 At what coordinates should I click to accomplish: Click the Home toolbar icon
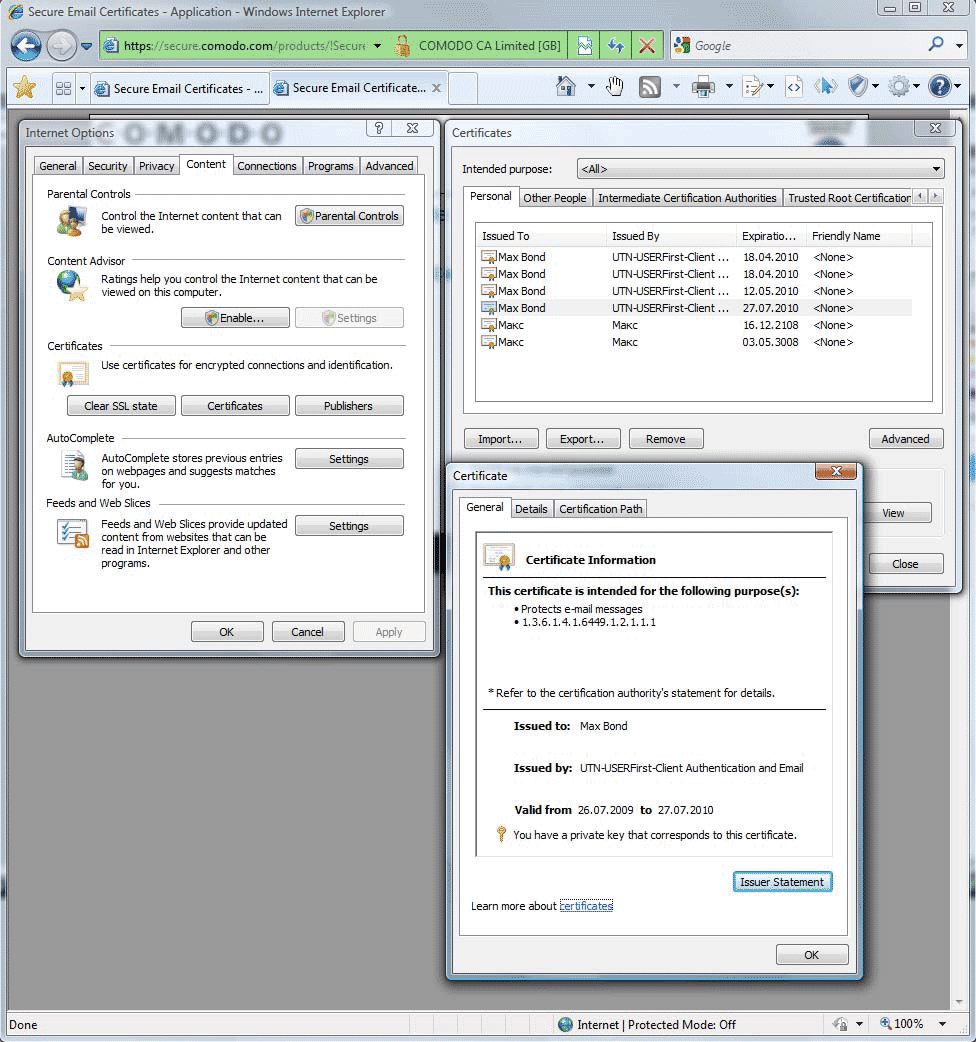click(x=566, y=86)
